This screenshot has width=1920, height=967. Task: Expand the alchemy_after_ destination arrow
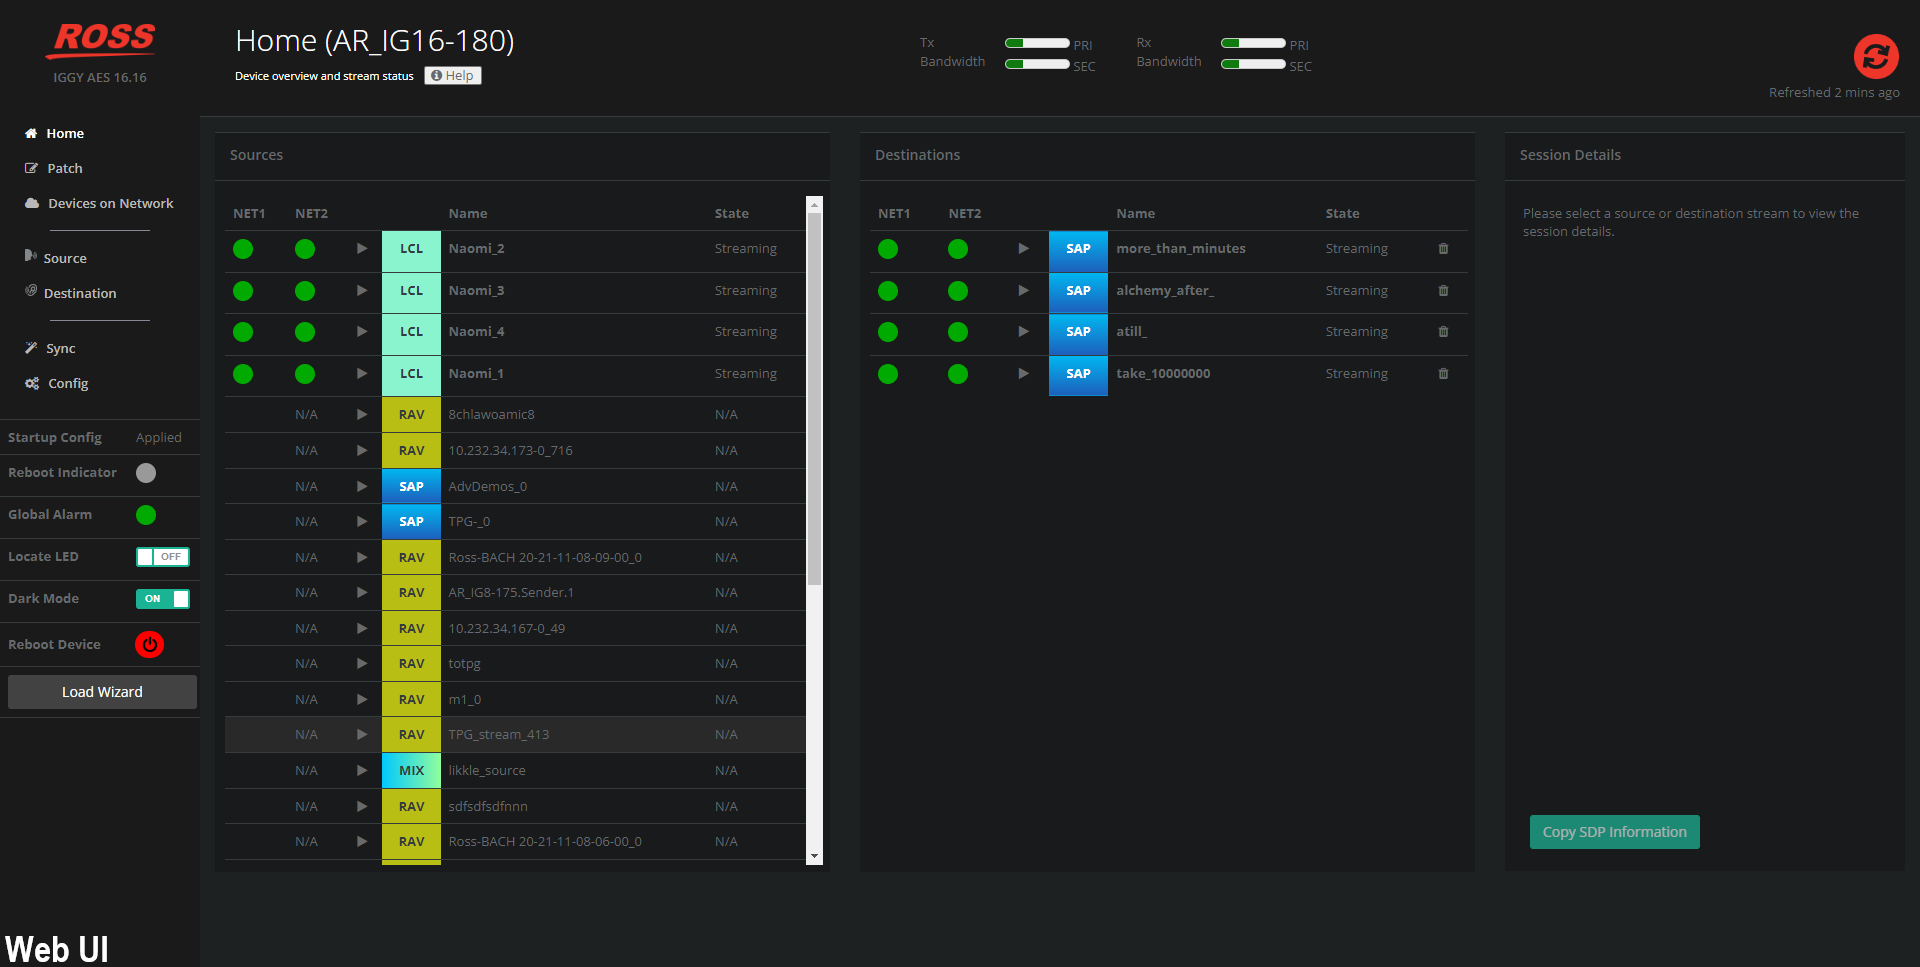click(x=1023, y=291)
